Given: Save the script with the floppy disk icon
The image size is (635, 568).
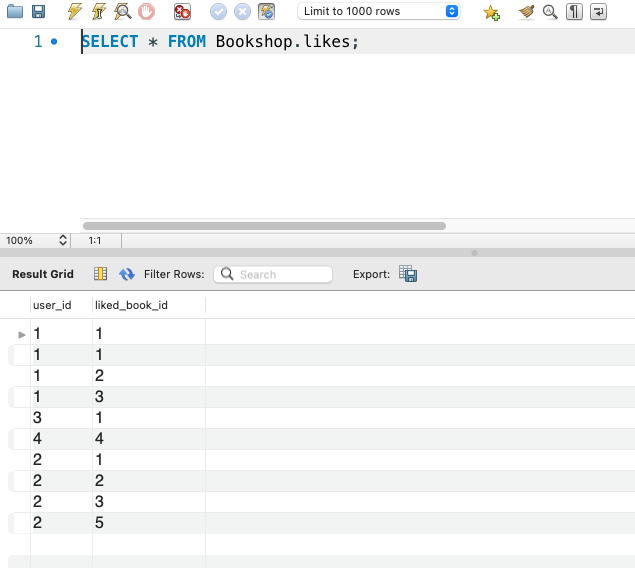Looking at the screenshot, I should pyautogui.click(x=38, y=11).
